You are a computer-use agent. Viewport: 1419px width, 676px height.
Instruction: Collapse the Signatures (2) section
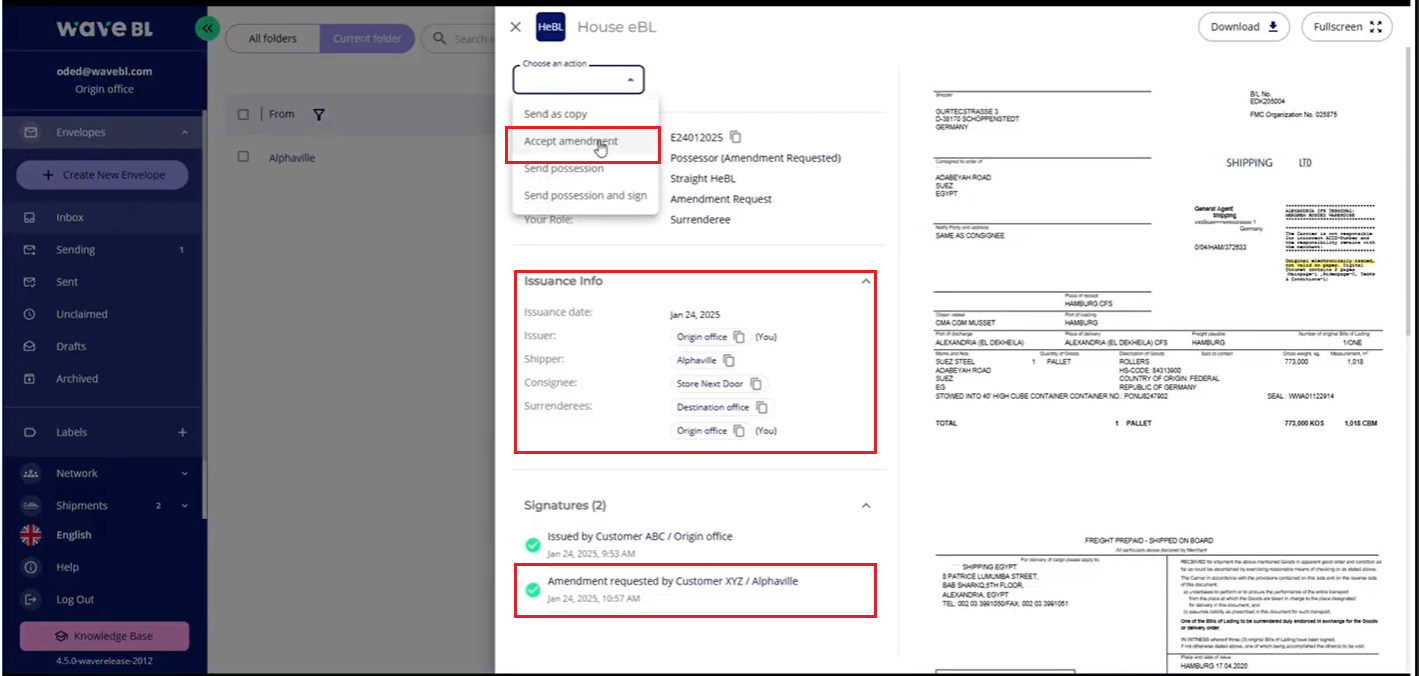(x=866, y=506)
